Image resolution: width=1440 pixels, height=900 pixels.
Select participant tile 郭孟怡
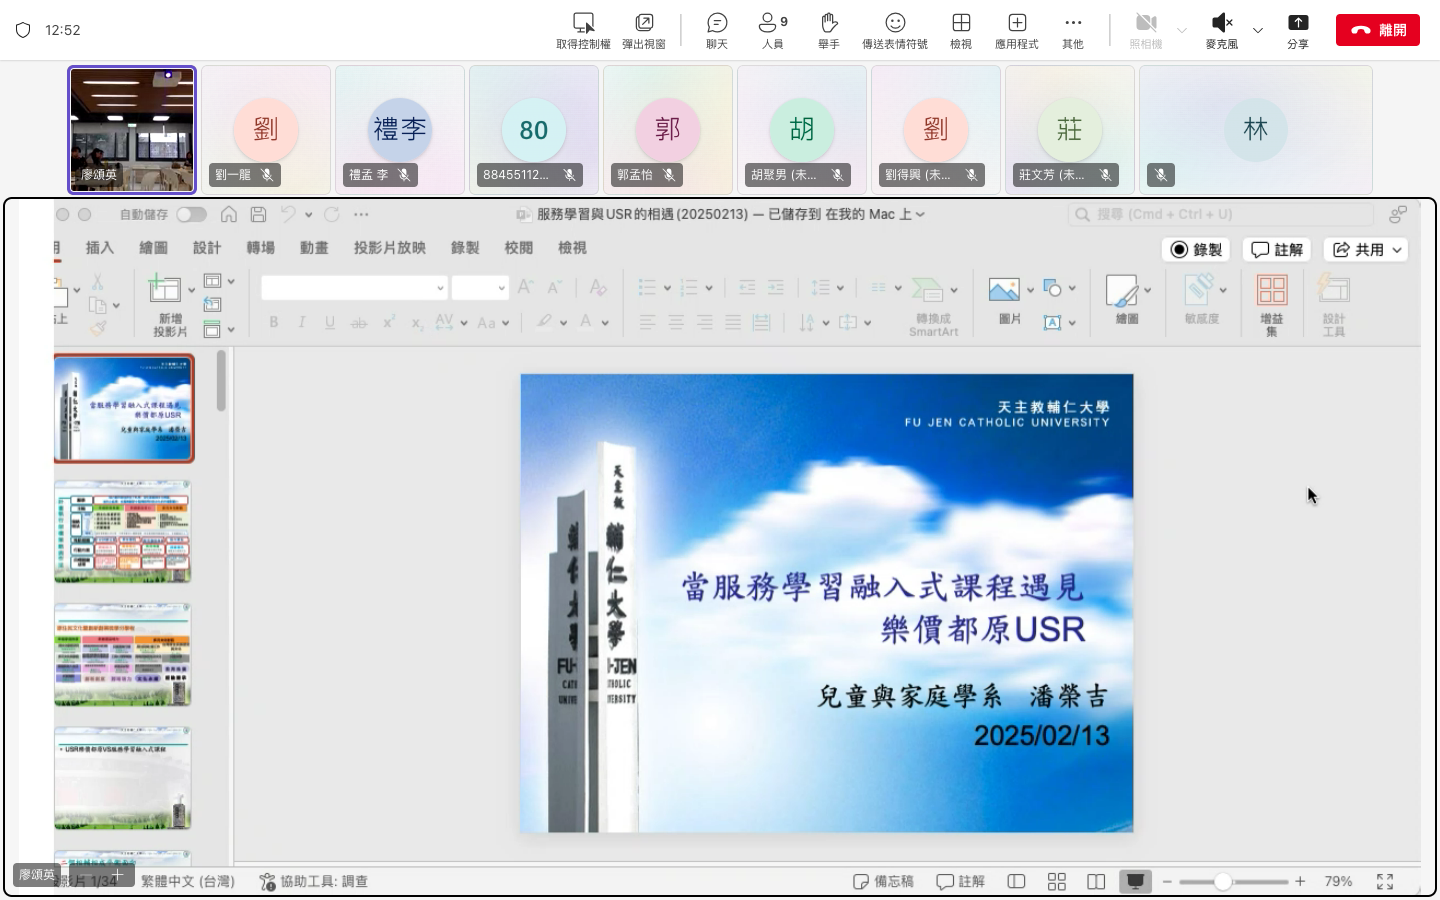tap(668, 130)
